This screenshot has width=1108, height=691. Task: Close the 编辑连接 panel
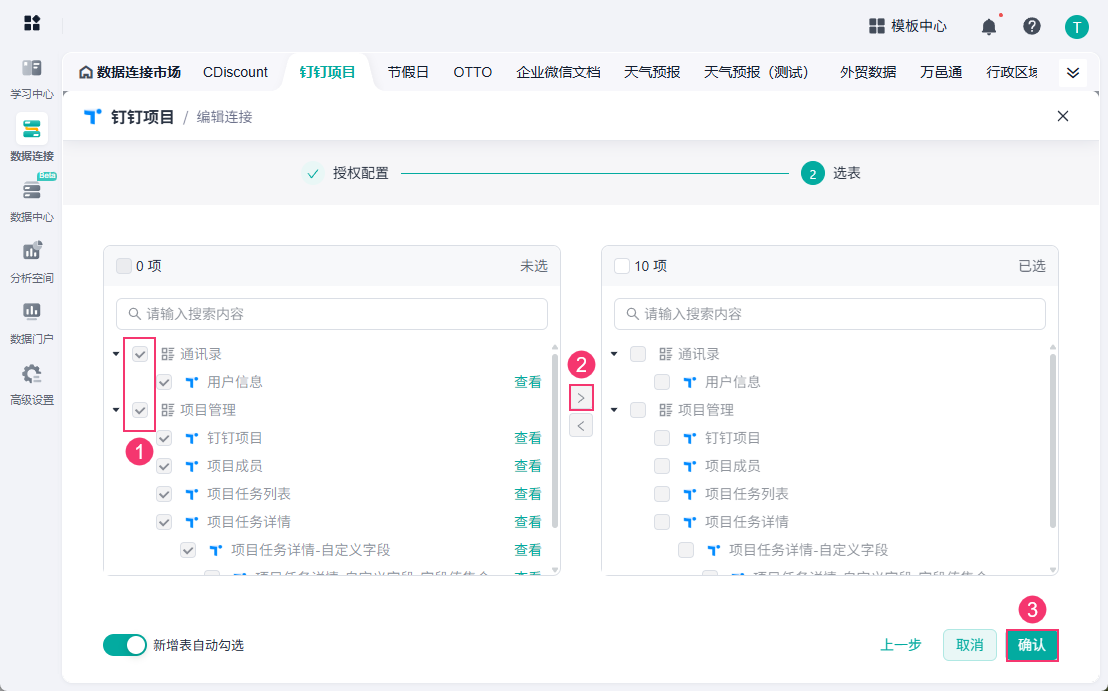(1063, 116)
